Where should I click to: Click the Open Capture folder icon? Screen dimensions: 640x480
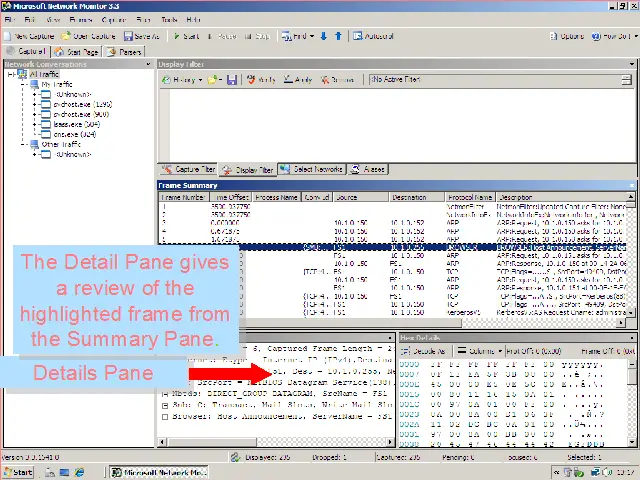66,36
